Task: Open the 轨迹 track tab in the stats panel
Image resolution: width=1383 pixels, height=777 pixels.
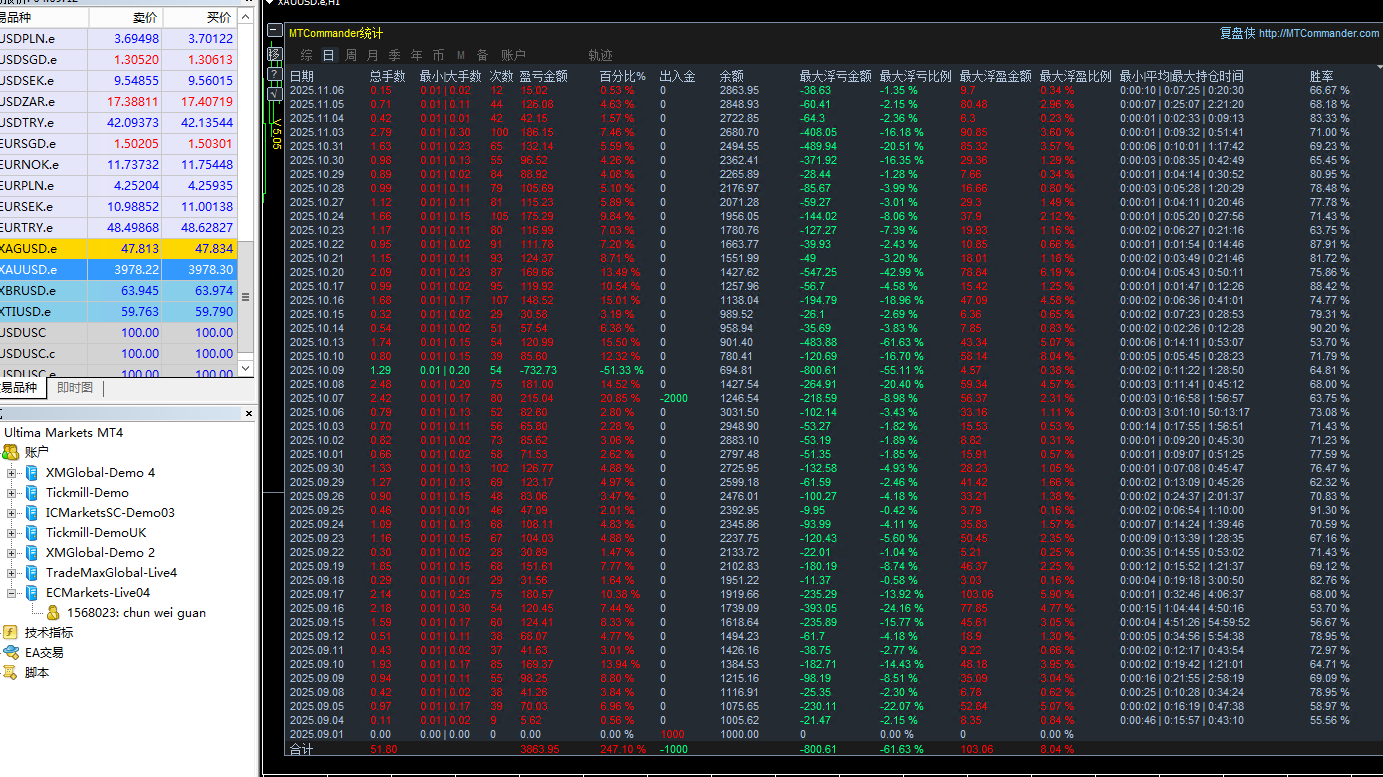Action: (x=600, y=55)
